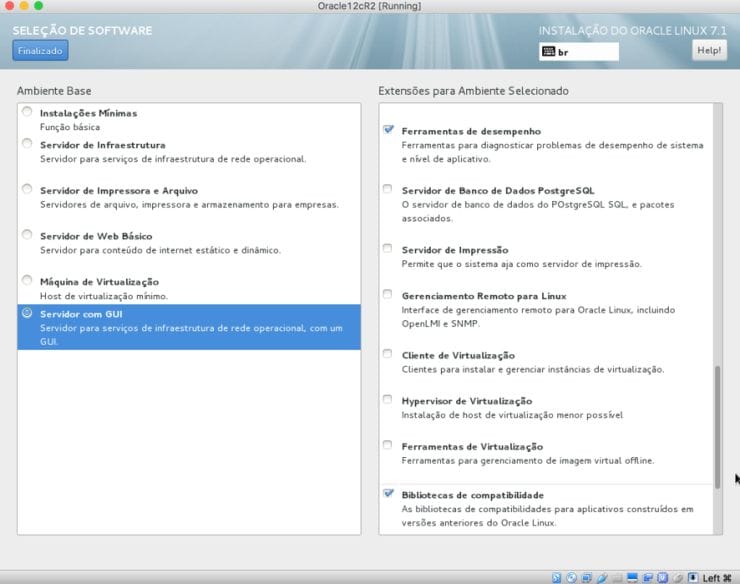
Task: Uncheck Ferramentas de desempenho checkbox
Action: 388,129
